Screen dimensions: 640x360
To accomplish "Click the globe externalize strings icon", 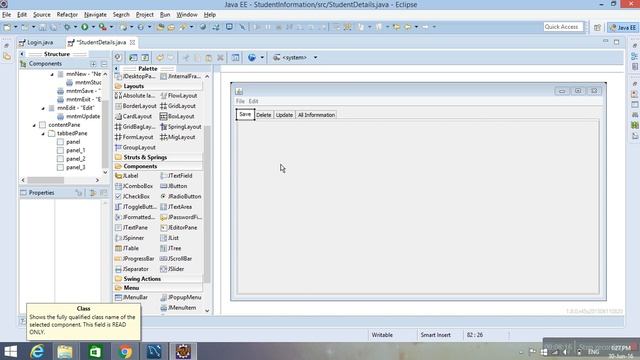I will (x=252, y=58).
